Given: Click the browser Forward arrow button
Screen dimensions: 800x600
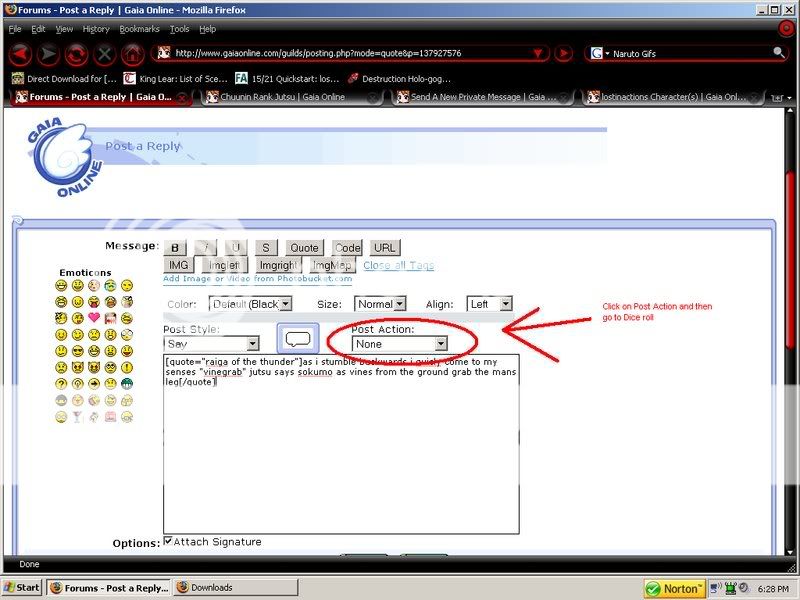Looking at the screenshot, I should 48,54.
